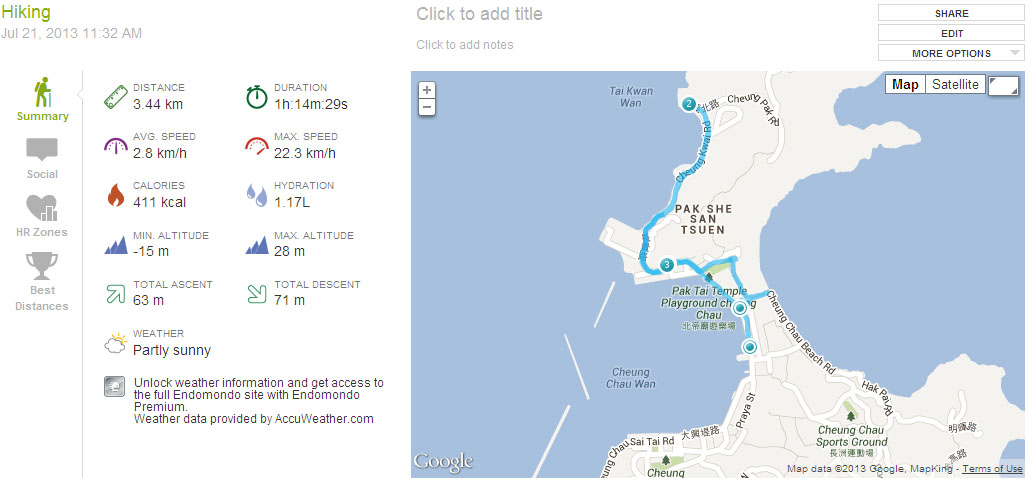Click the SHARE button
Image resolution: width=1033 pixels, height=493 pixels.
(951, 13)
